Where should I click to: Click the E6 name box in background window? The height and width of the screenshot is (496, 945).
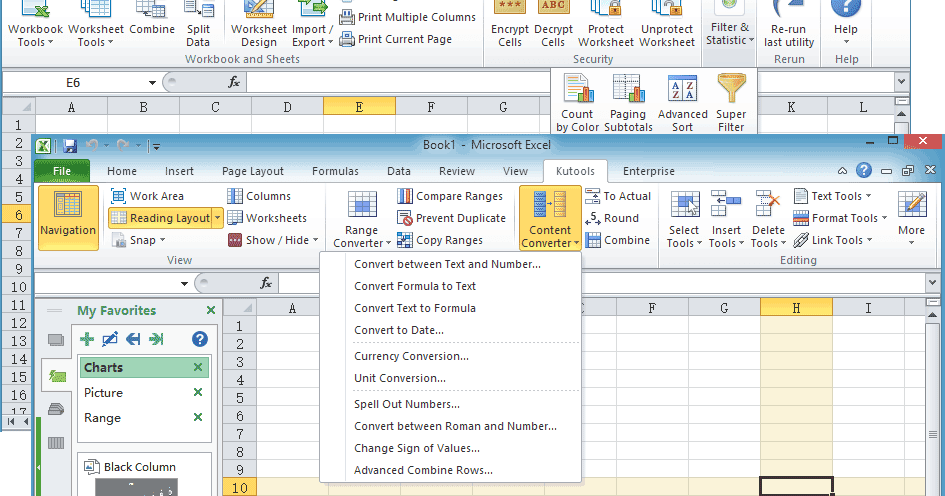point(73,83)
